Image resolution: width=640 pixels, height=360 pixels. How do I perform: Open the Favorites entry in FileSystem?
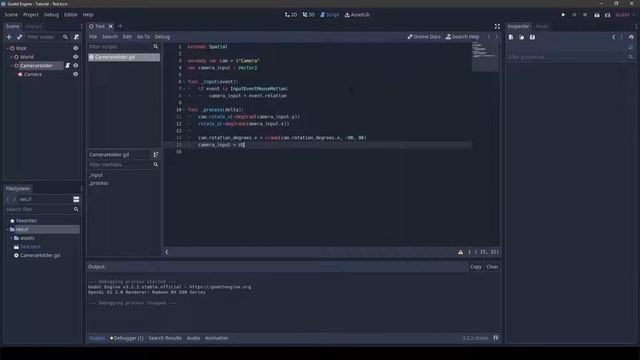pyautogui.click(x=26, y=221)
